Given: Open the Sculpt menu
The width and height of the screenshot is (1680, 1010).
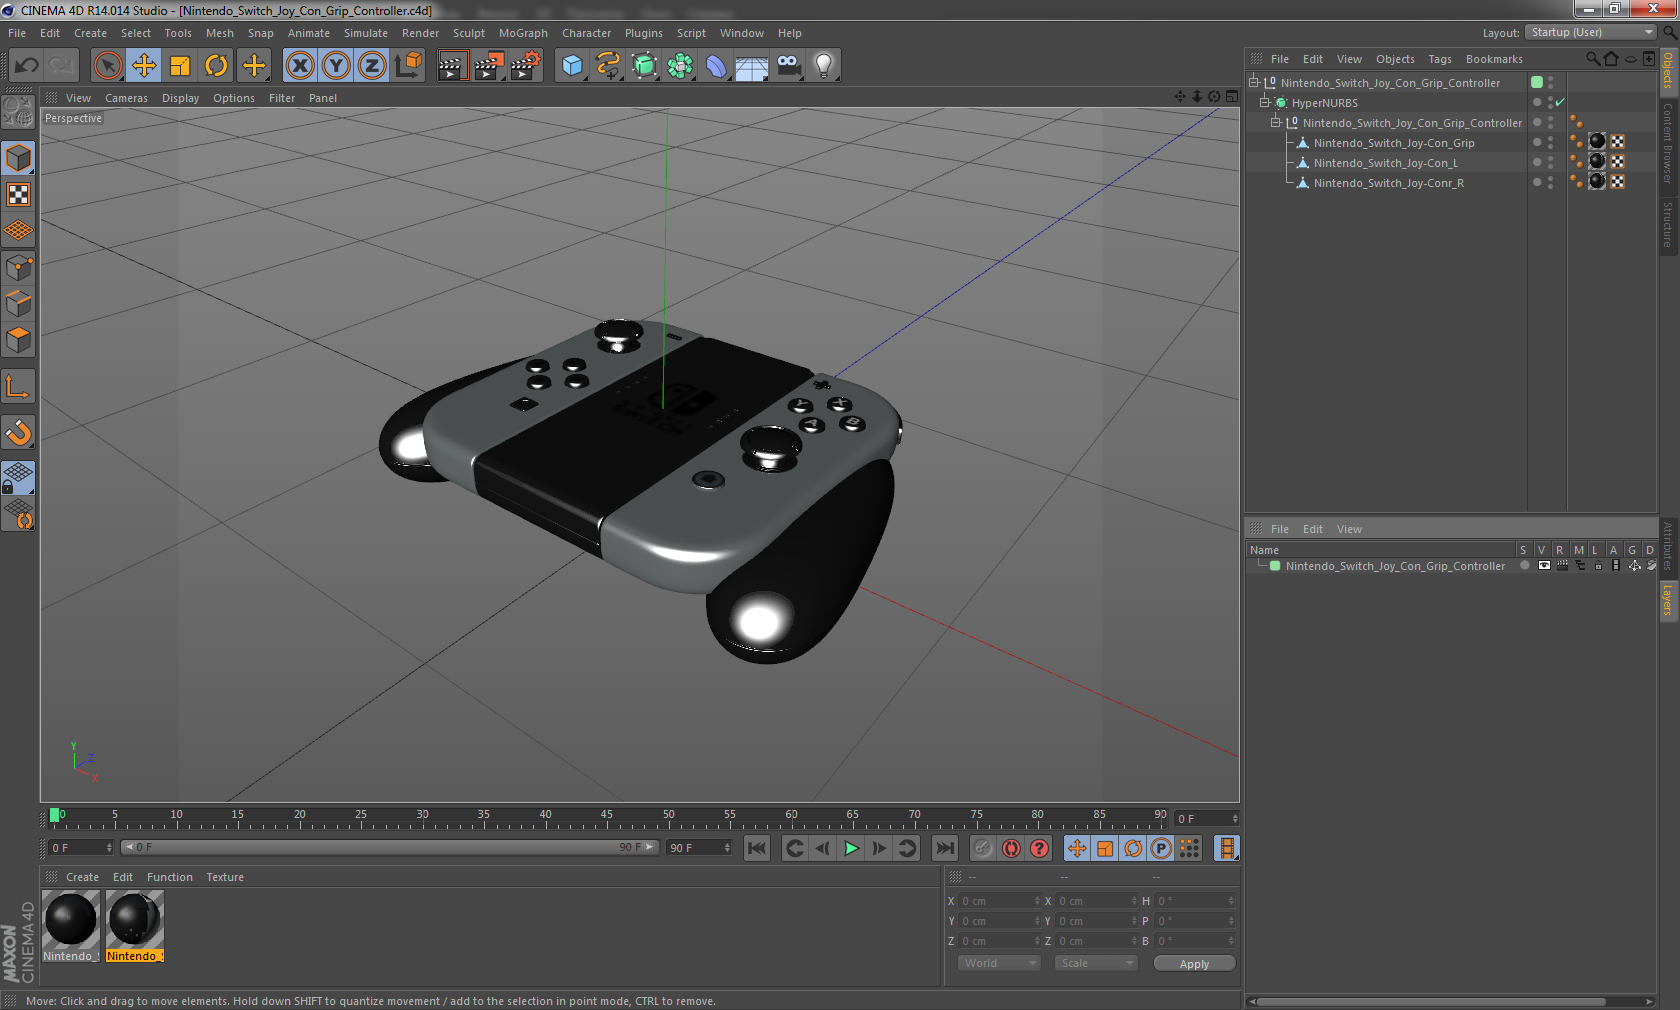Looking at the screenshot, I should point(468,33).
